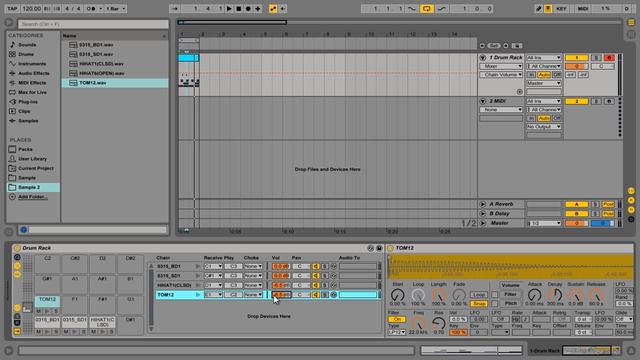
Task: Start playback with the Play button
Action: pyautogui.click(x=229, y=9)
